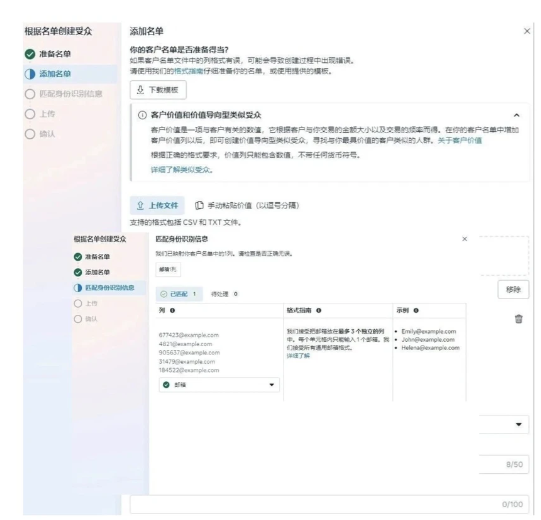The height and width of the screenshot is (520, 541).
Task: Click the 邮箱(1) chip button
Action: [168, 269]
